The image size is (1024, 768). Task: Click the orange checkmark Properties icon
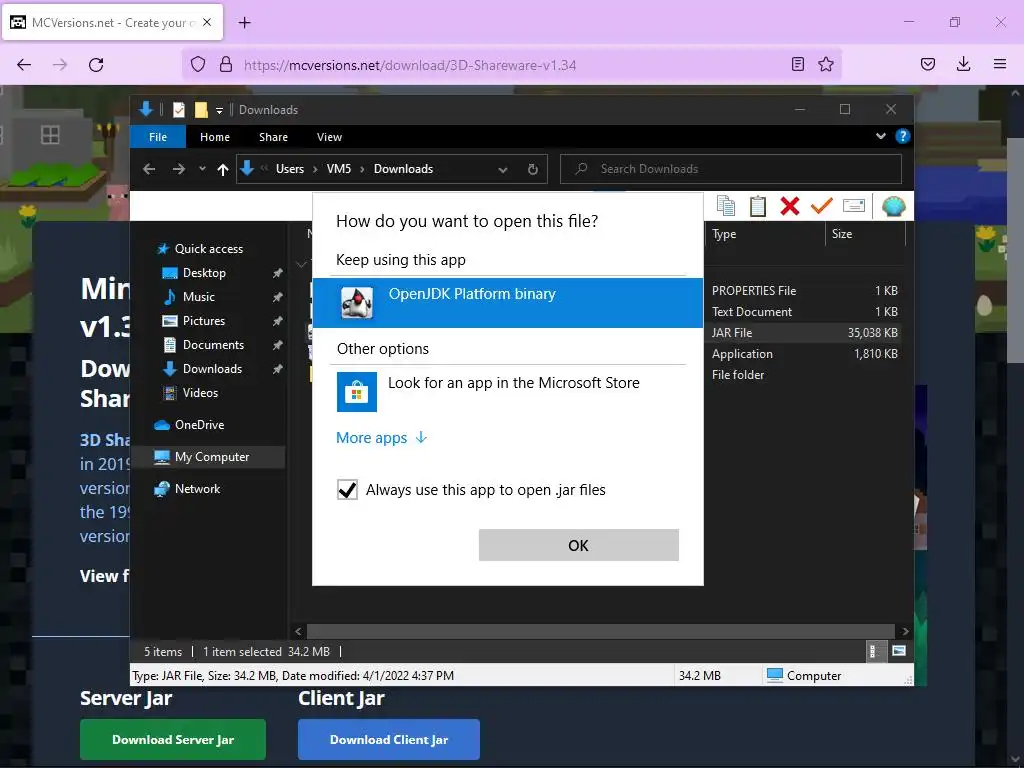[x=822, y=206]
